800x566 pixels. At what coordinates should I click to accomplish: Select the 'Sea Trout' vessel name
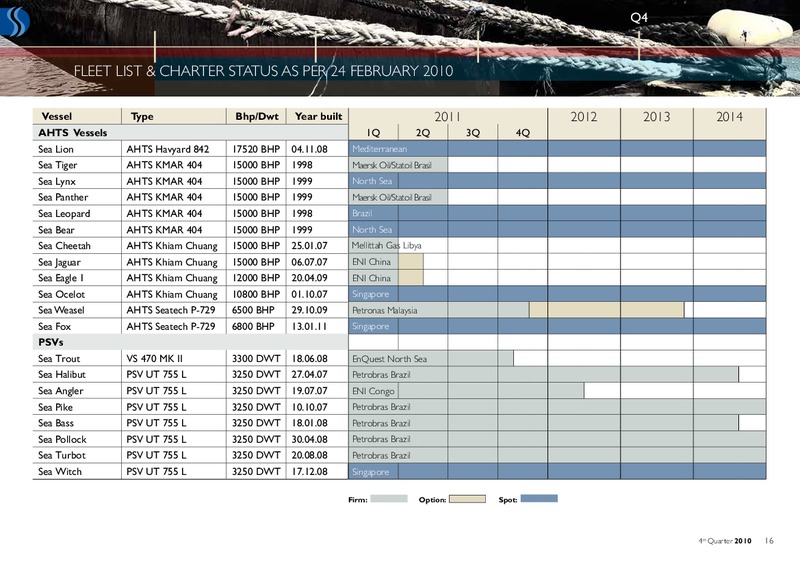coord(59,358)
